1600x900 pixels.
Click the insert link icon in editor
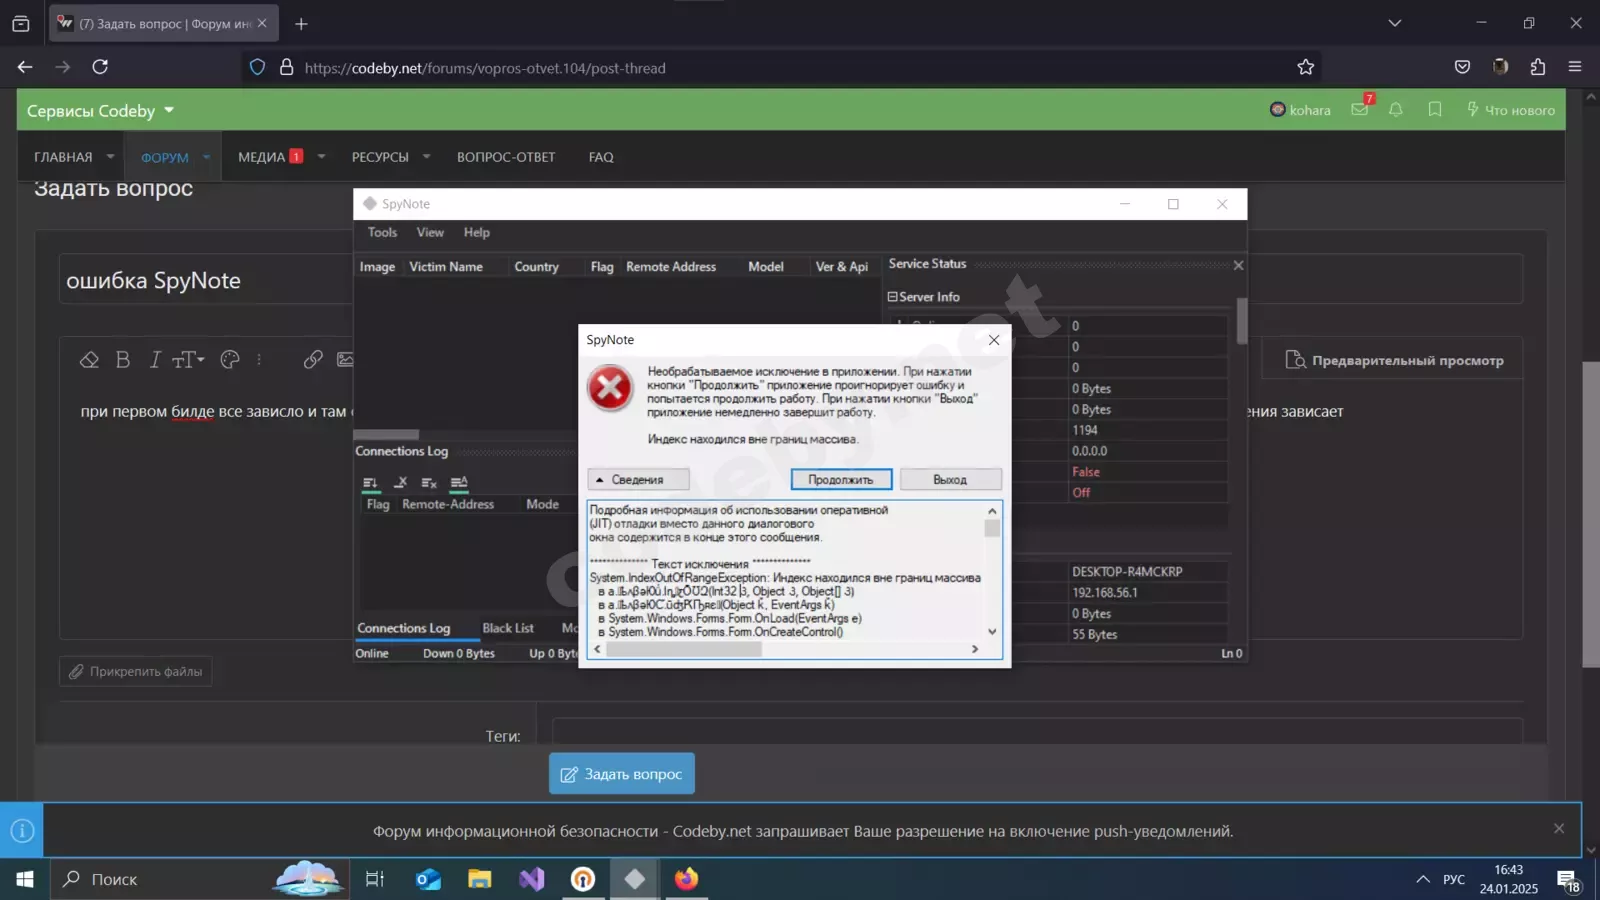coord(313,360)
